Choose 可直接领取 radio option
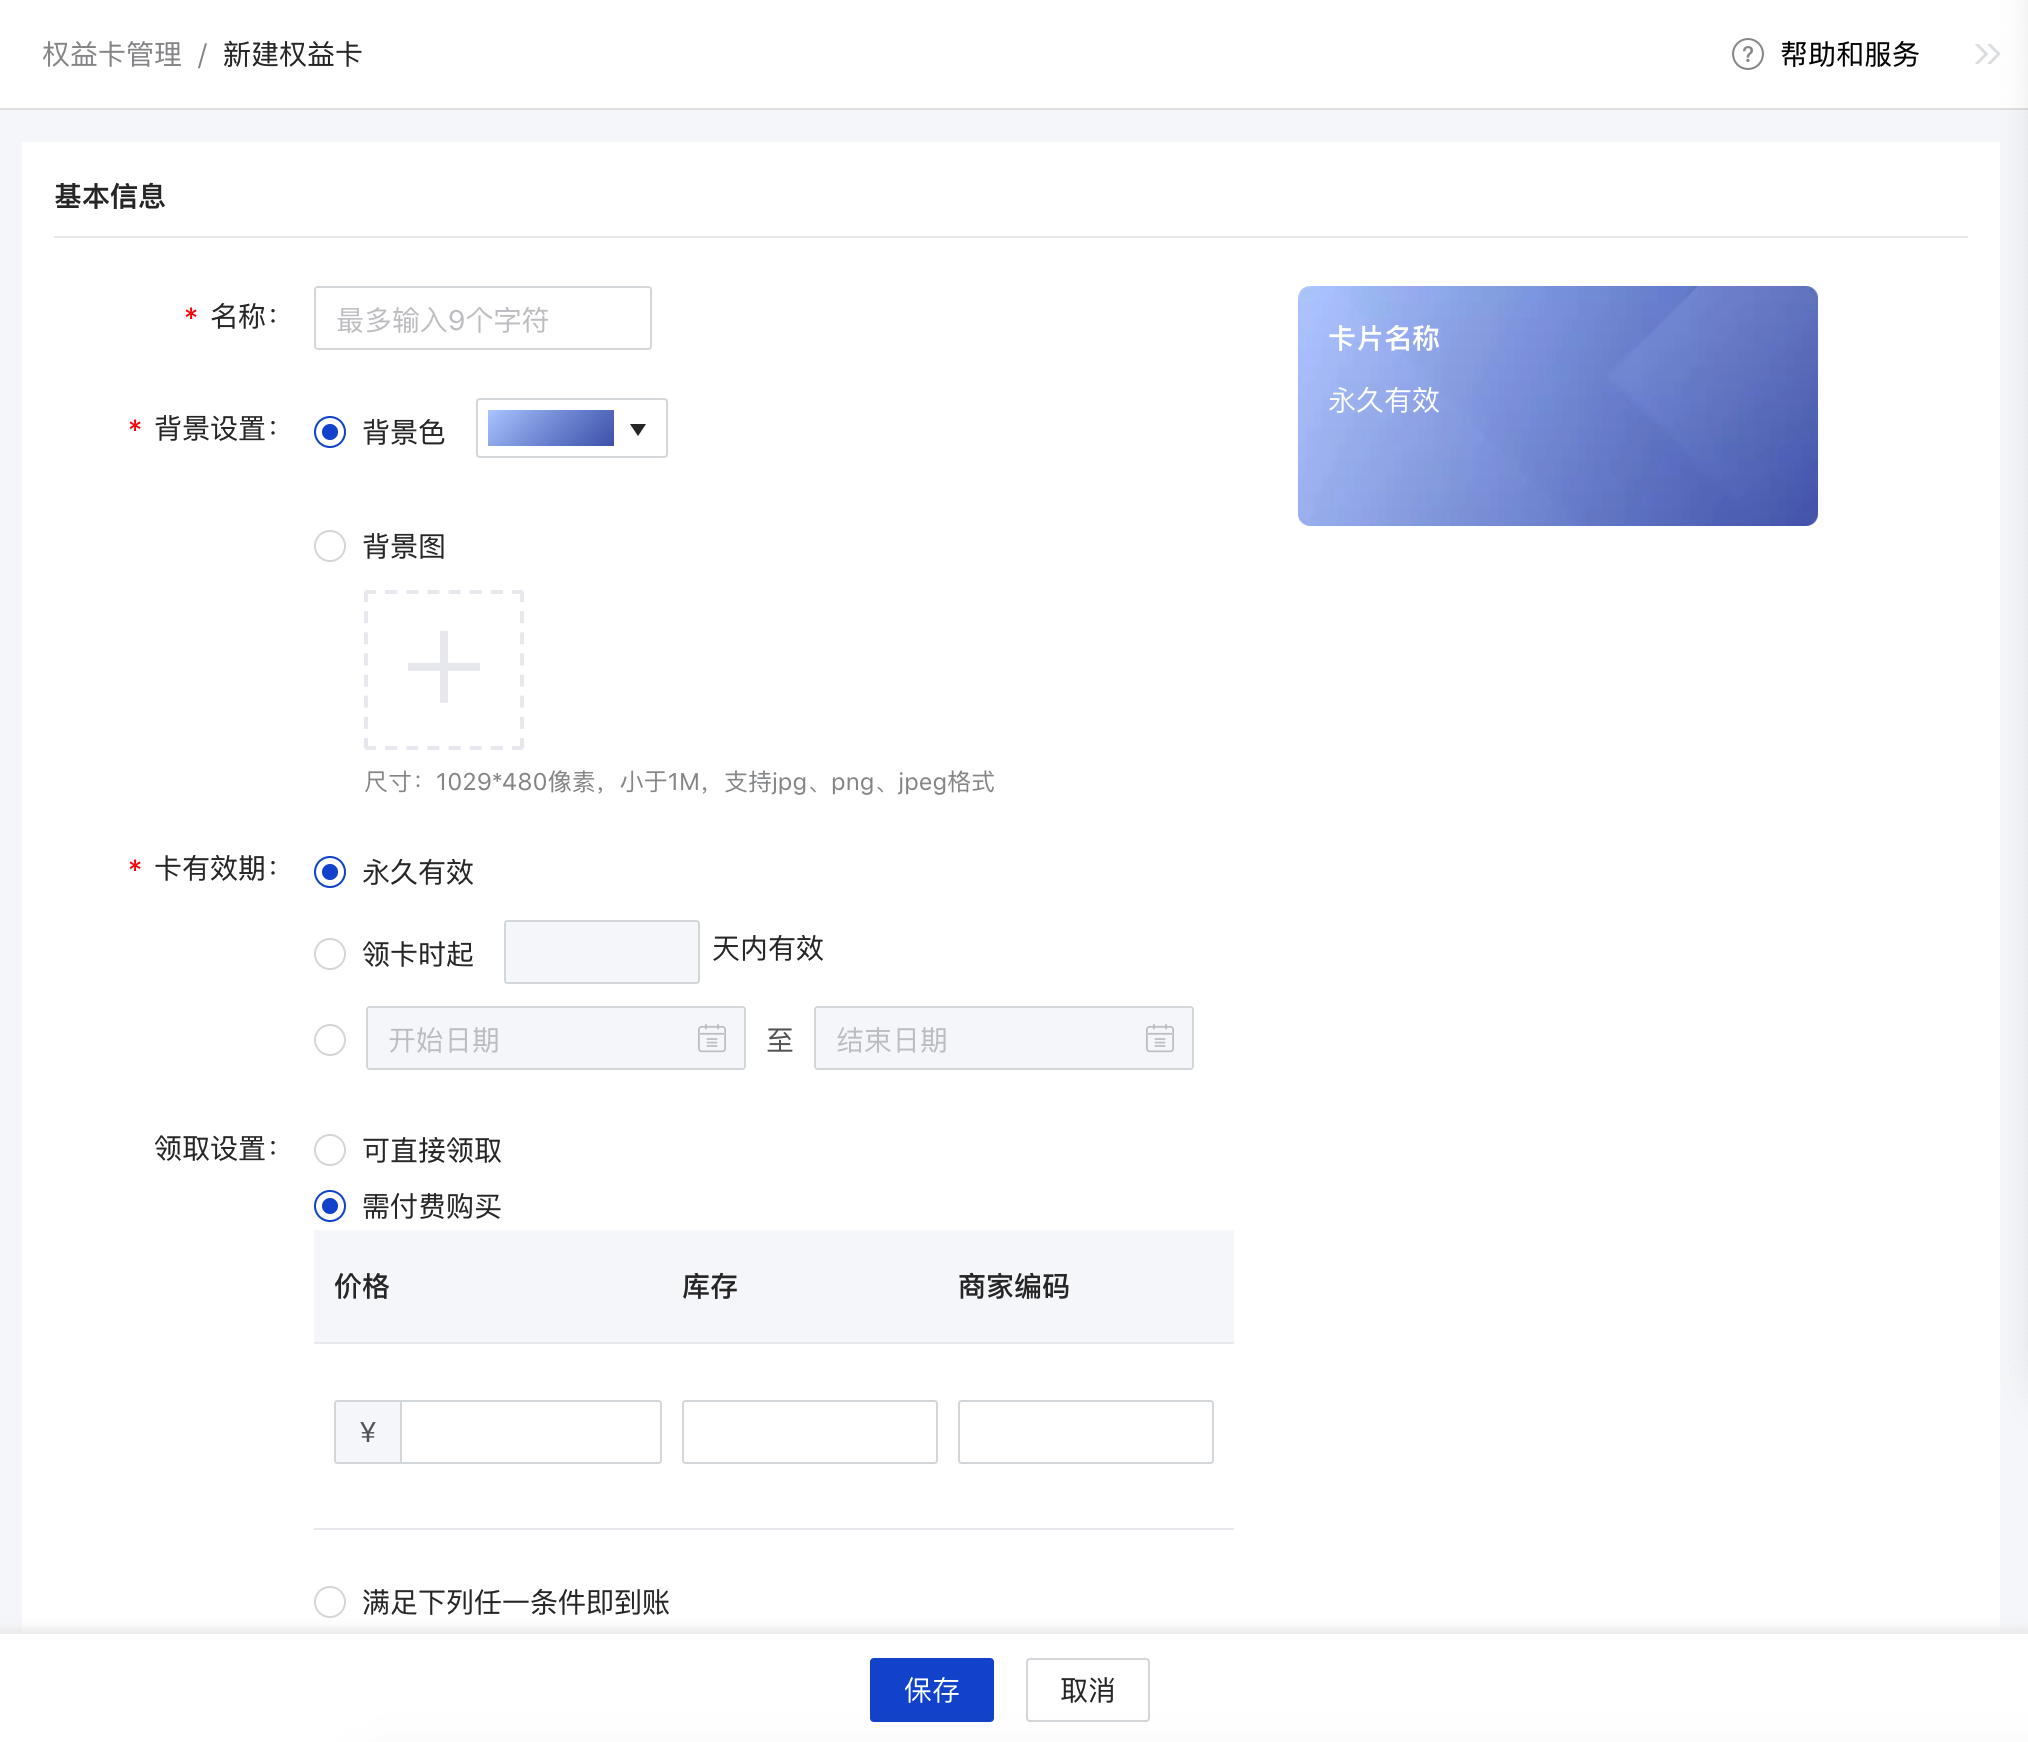The height and width of the screenshot is (1742, 2028). point(330,1150)
